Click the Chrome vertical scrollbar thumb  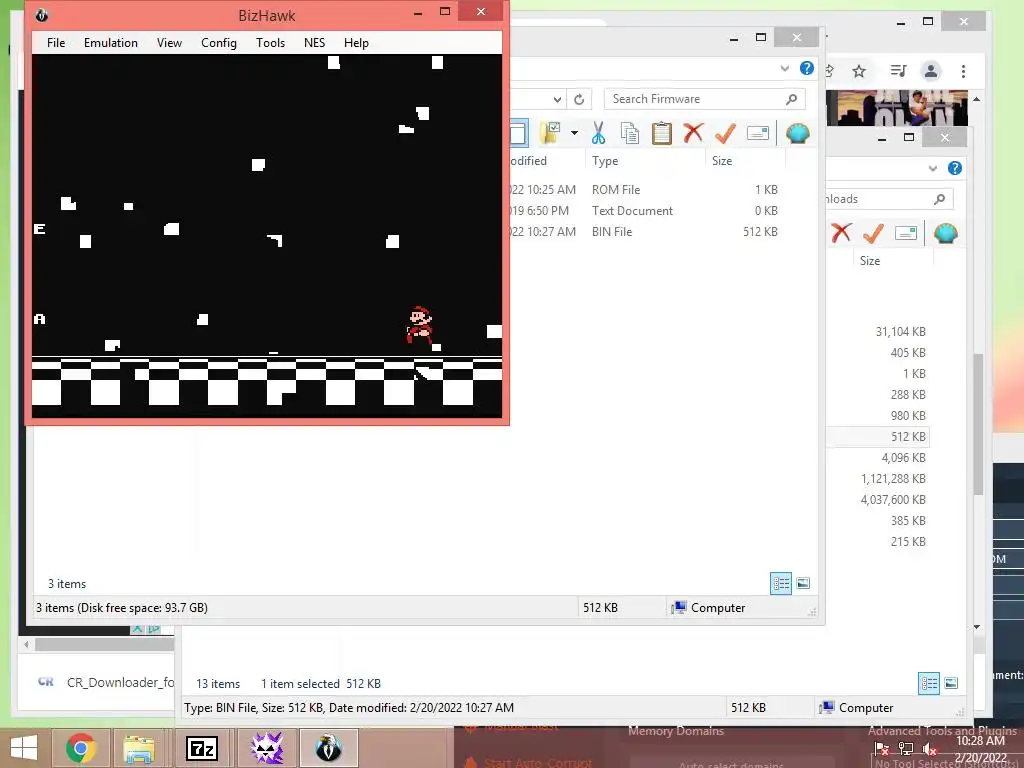tap(978, 424)
